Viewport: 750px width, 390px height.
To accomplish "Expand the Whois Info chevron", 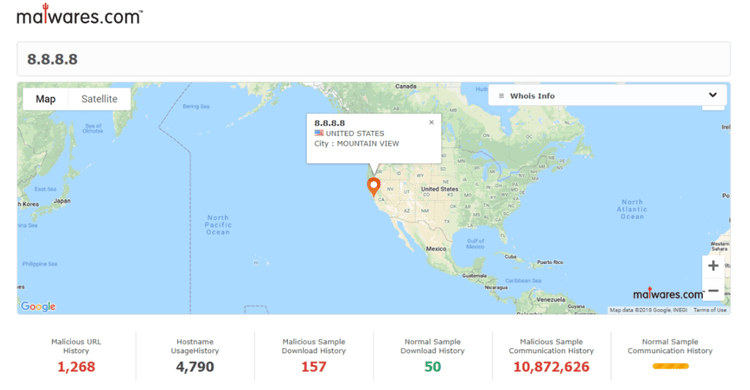I will (x=713, y=95).
